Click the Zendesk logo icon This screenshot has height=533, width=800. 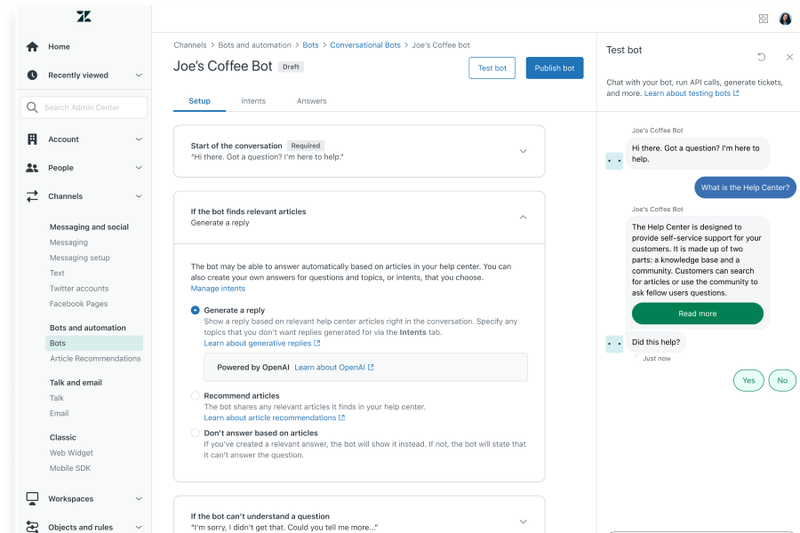[x=83, y=17]
